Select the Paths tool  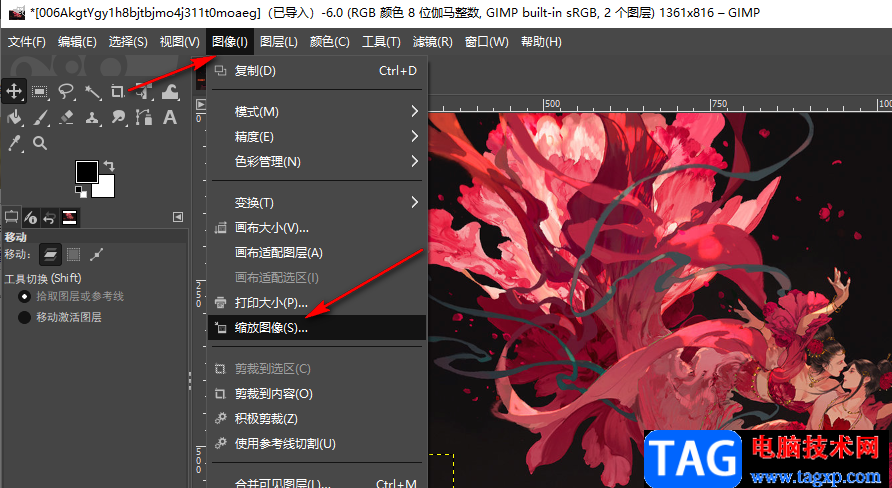point(144,117)
